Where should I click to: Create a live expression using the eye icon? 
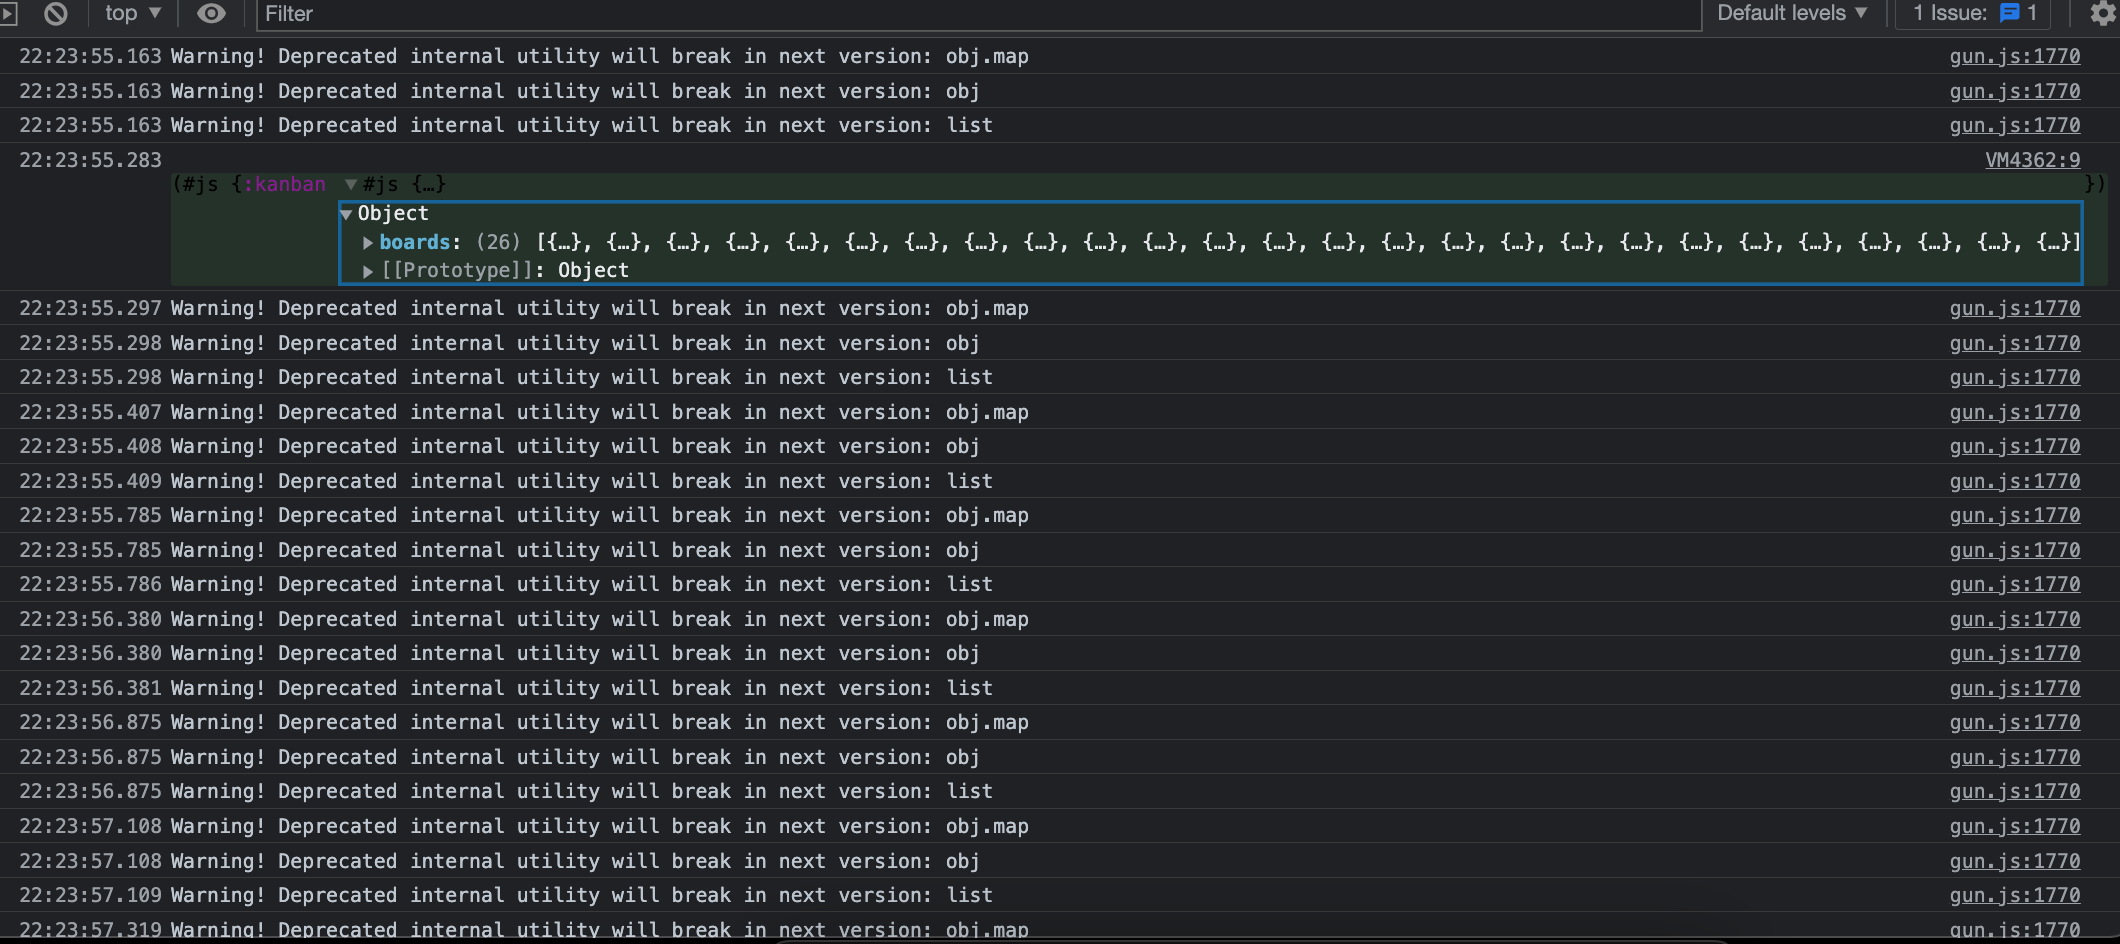pyautogui.click(x=211, y=14)
